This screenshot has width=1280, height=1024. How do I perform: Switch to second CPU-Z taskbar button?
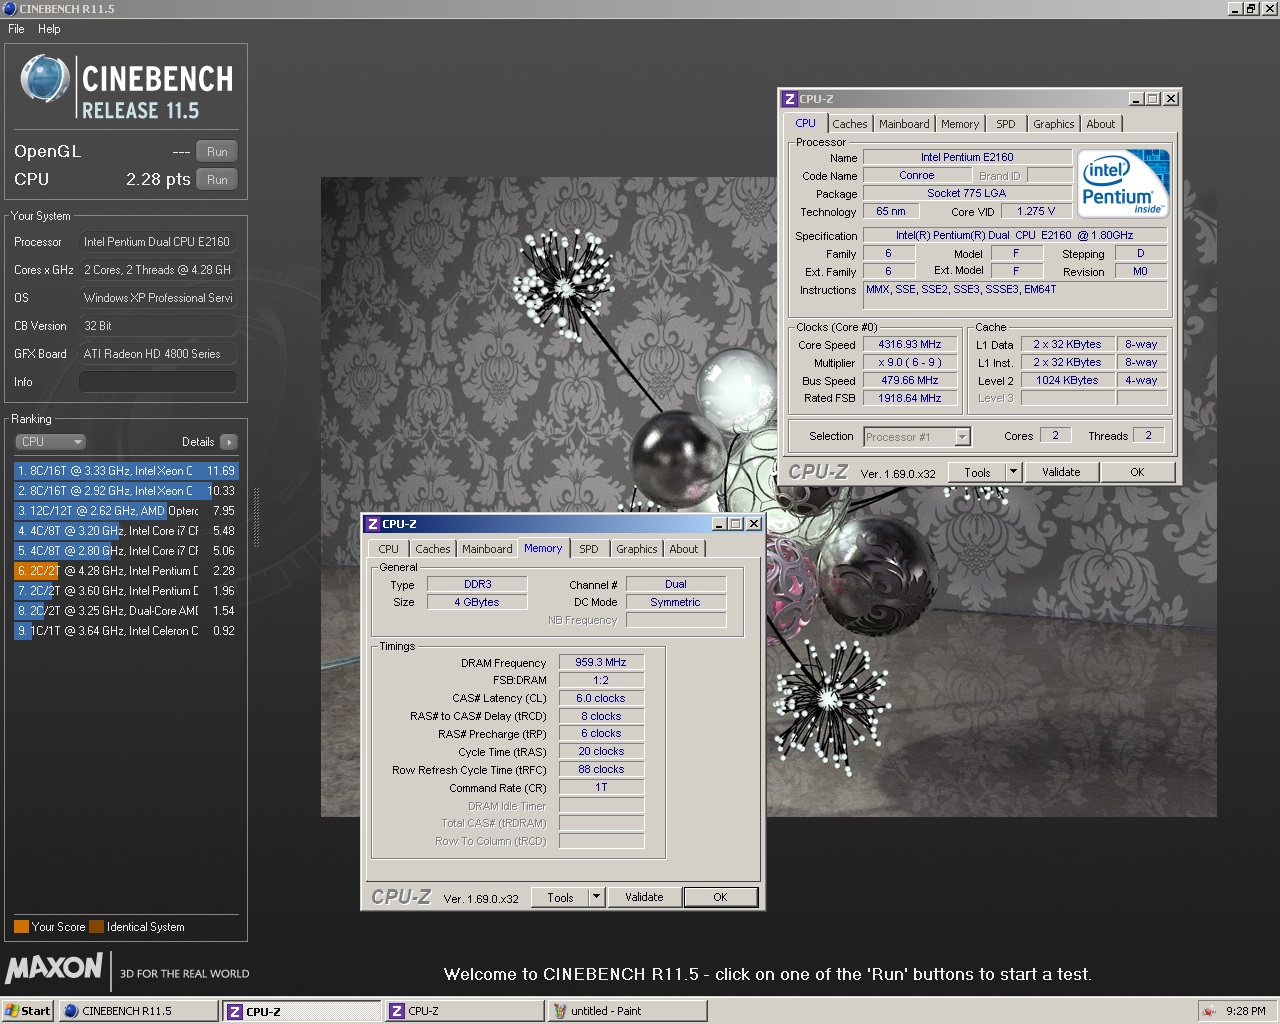point(465,1011)
